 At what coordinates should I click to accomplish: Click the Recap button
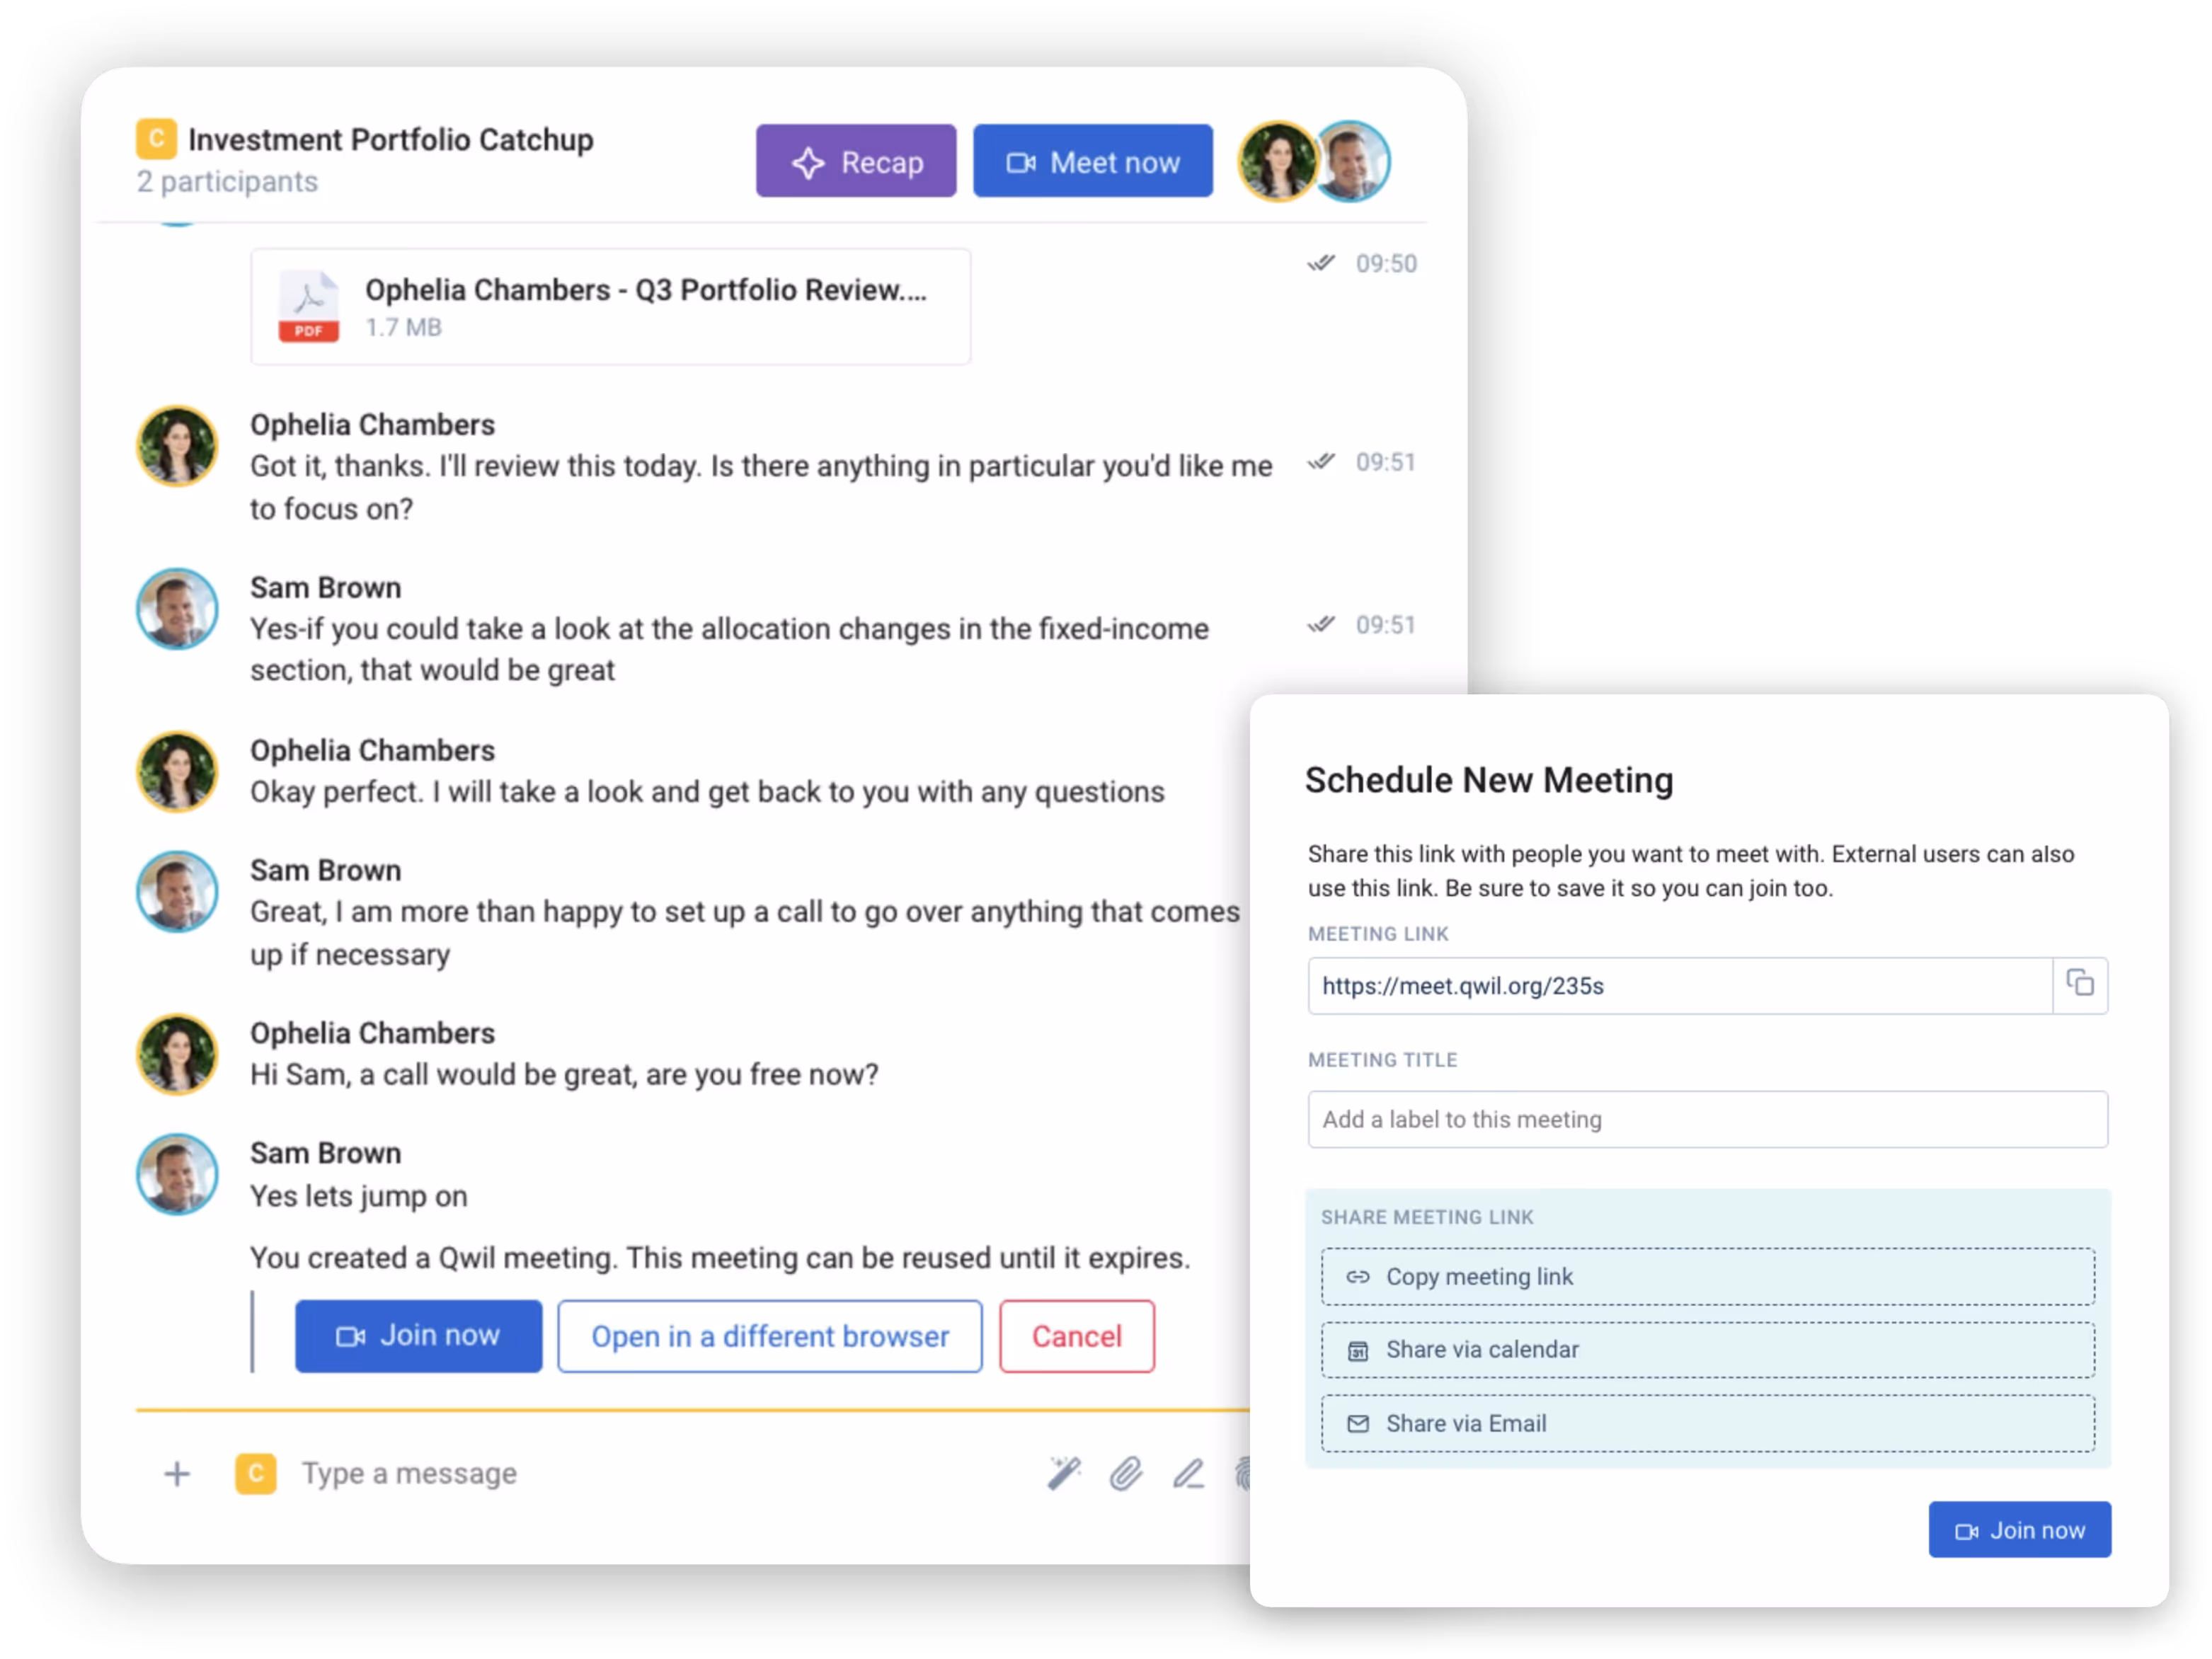point(856,161)
